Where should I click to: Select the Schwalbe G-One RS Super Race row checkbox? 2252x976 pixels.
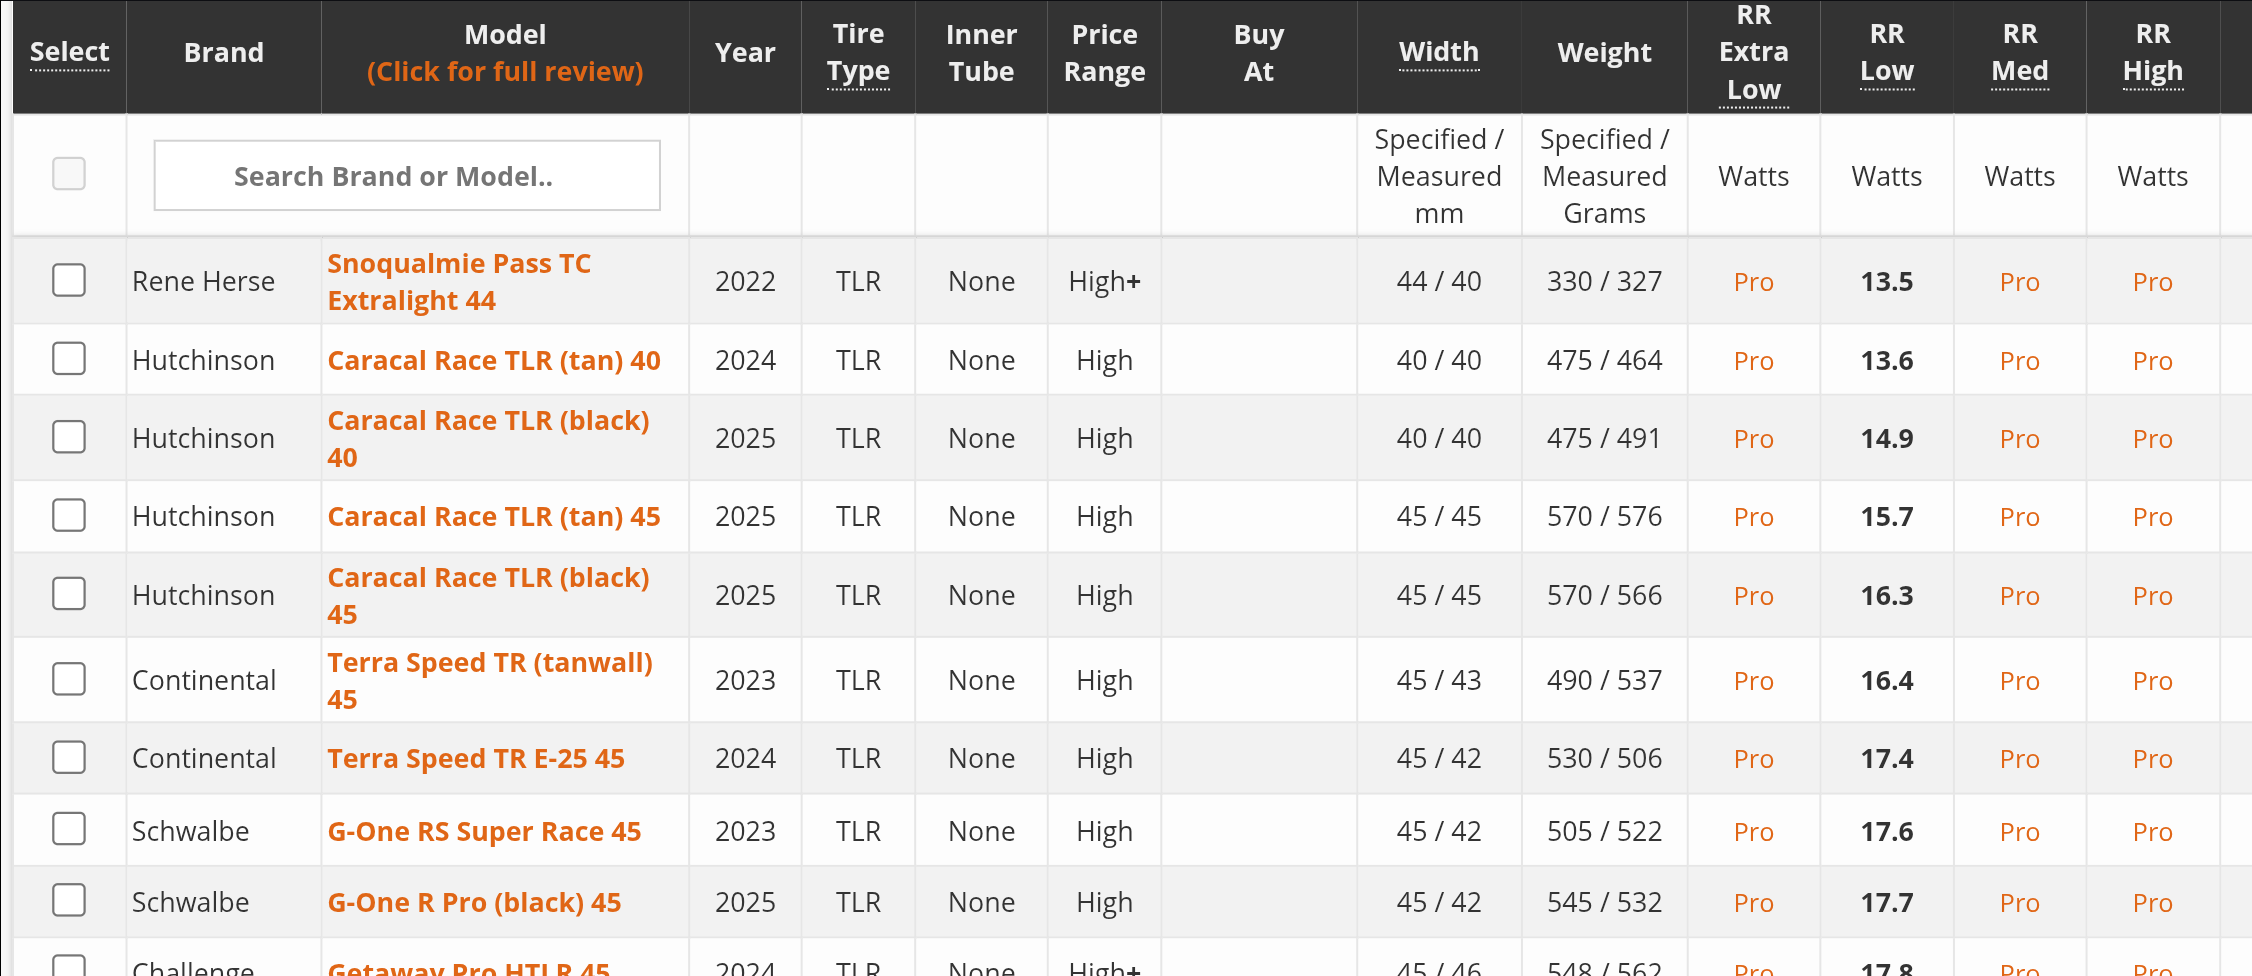[x=69, y=829]
